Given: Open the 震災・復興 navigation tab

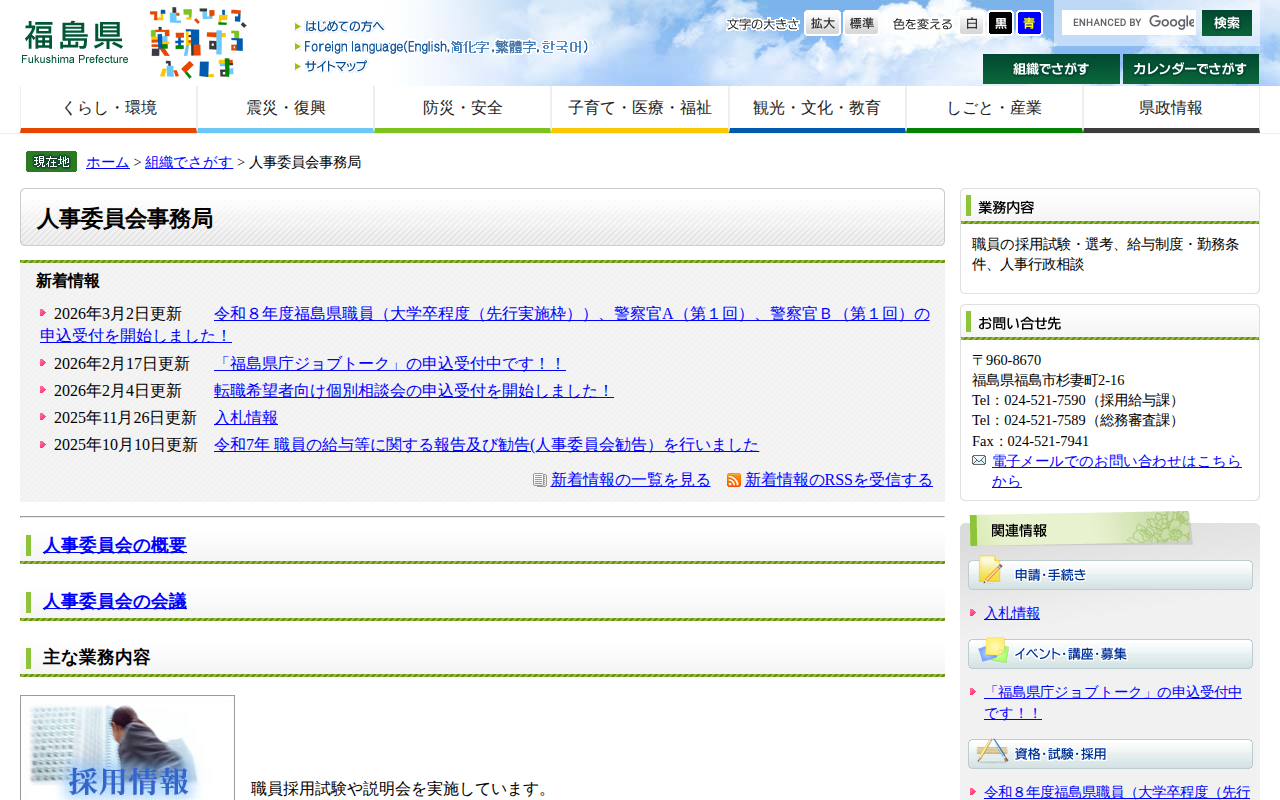Looking at the screenshot, I should [286, 109].
